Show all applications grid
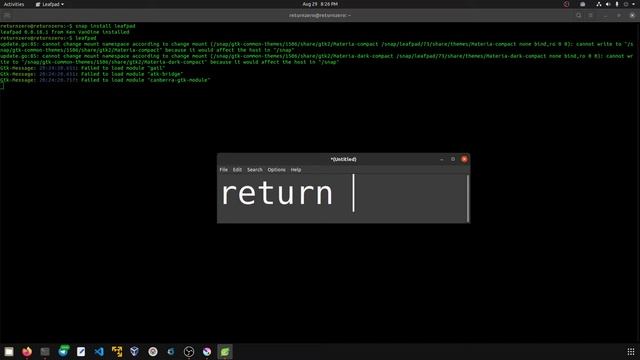Viewport: 640px width, 360px height. coord(631,351)
